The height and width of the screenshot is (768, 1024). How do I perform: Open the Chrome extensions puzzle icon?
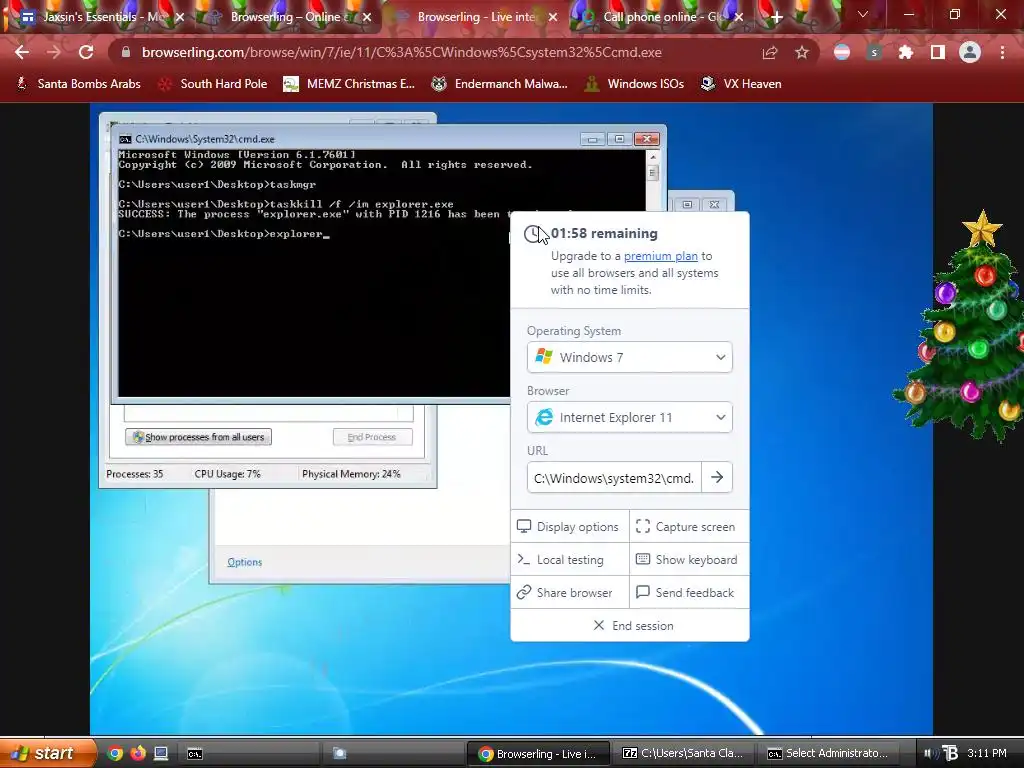(905, 52)
